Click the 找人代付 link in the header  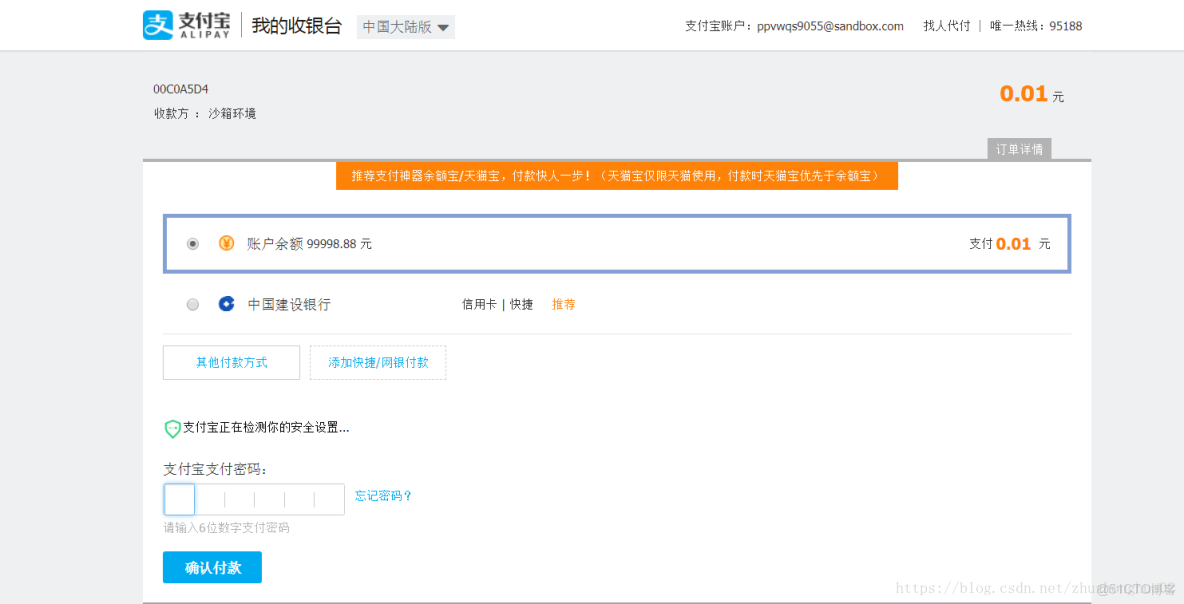pyautogui.click(x=946, y=25)
